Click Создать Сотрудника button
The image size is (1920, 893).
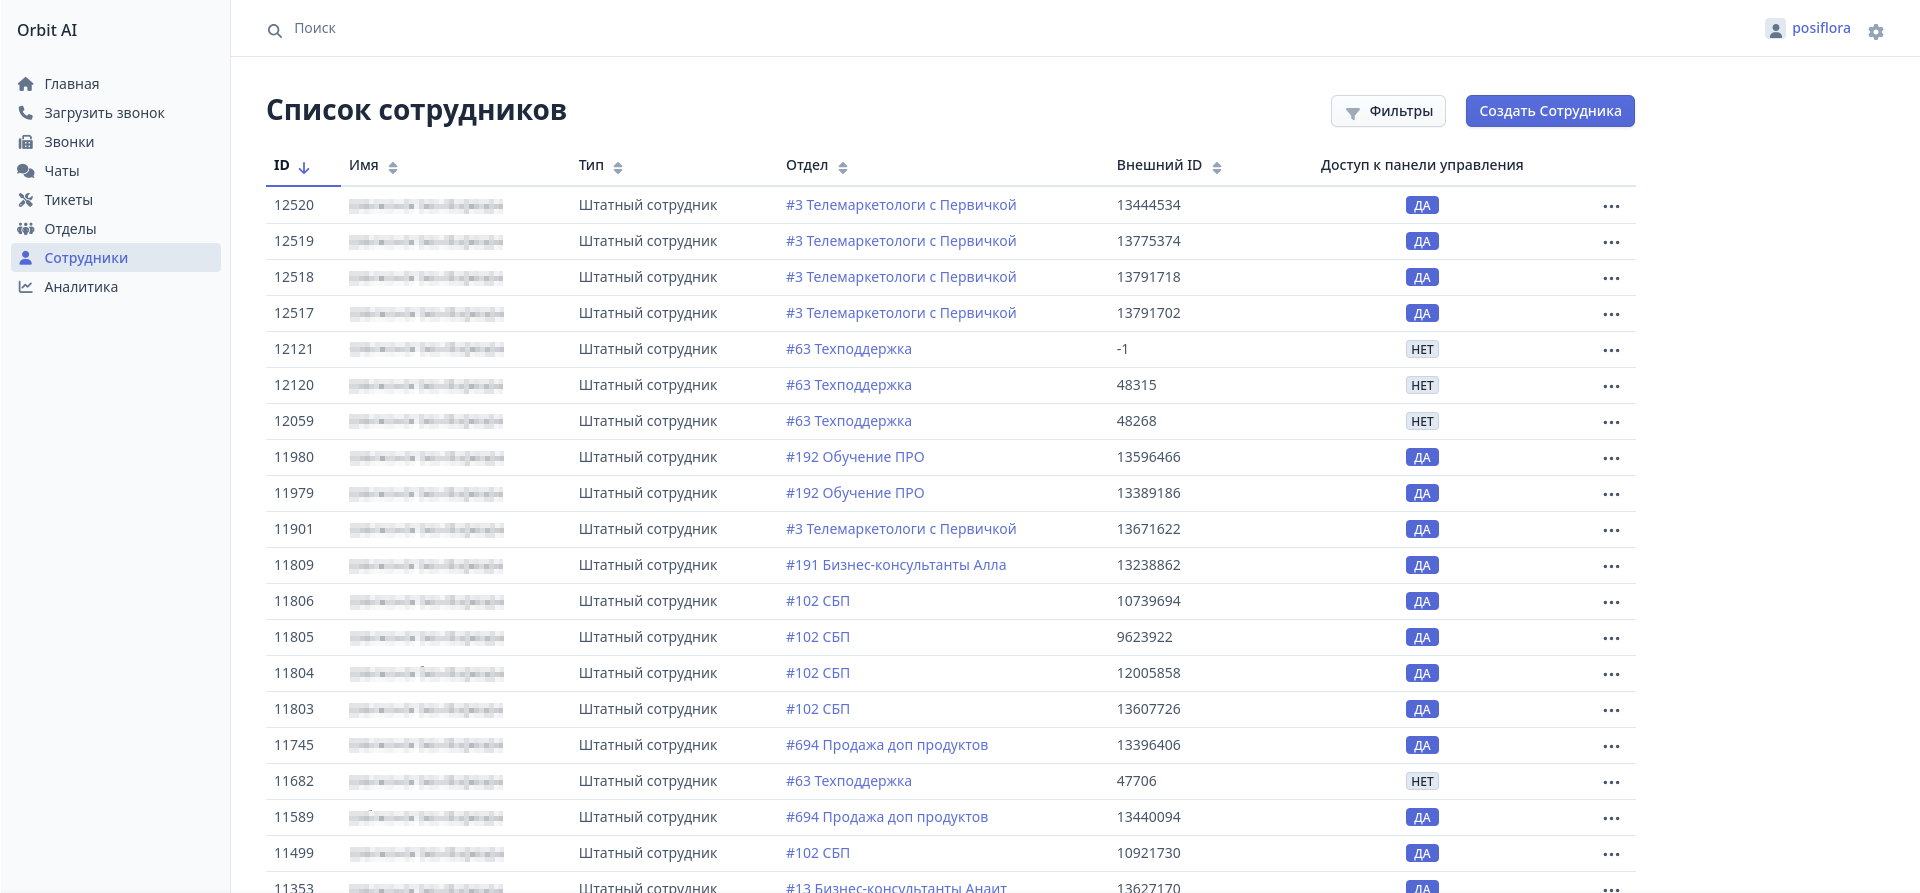pos(1550,111)
